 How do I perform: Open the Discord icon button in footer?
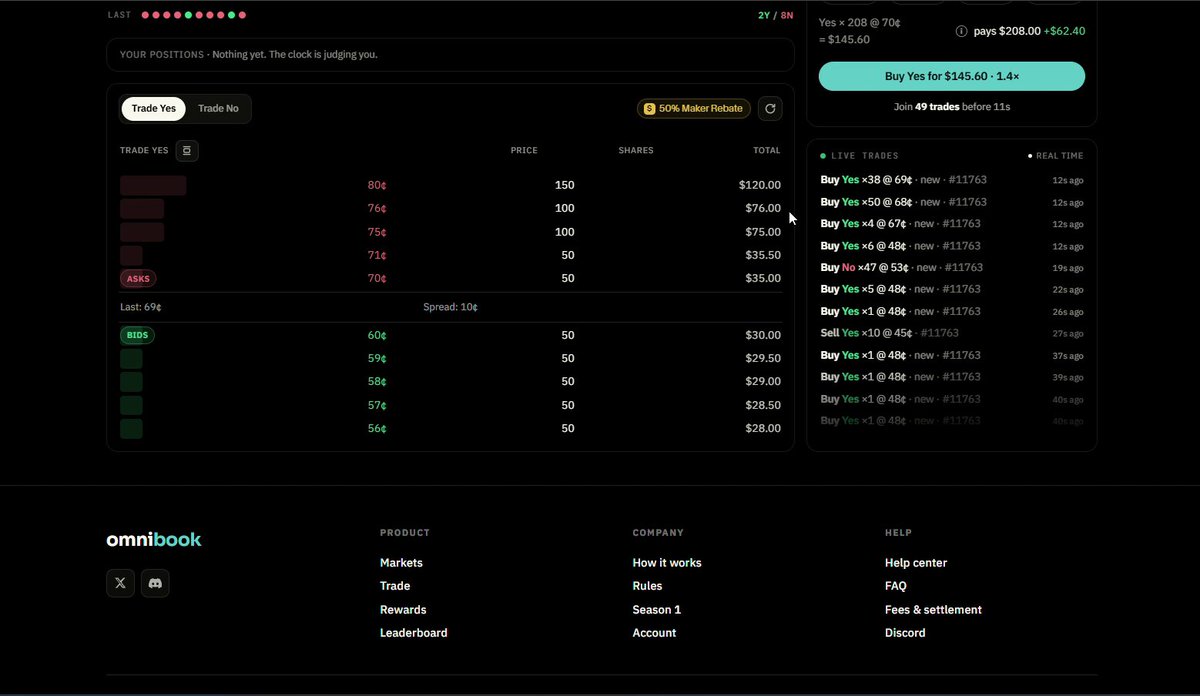coord(155,583)
